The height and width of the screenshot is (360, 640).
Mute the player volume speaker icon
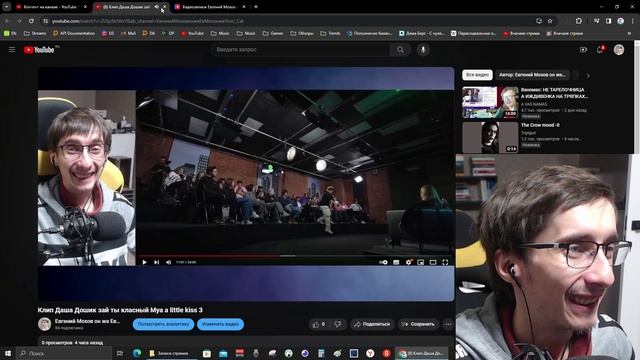point(169,262)
